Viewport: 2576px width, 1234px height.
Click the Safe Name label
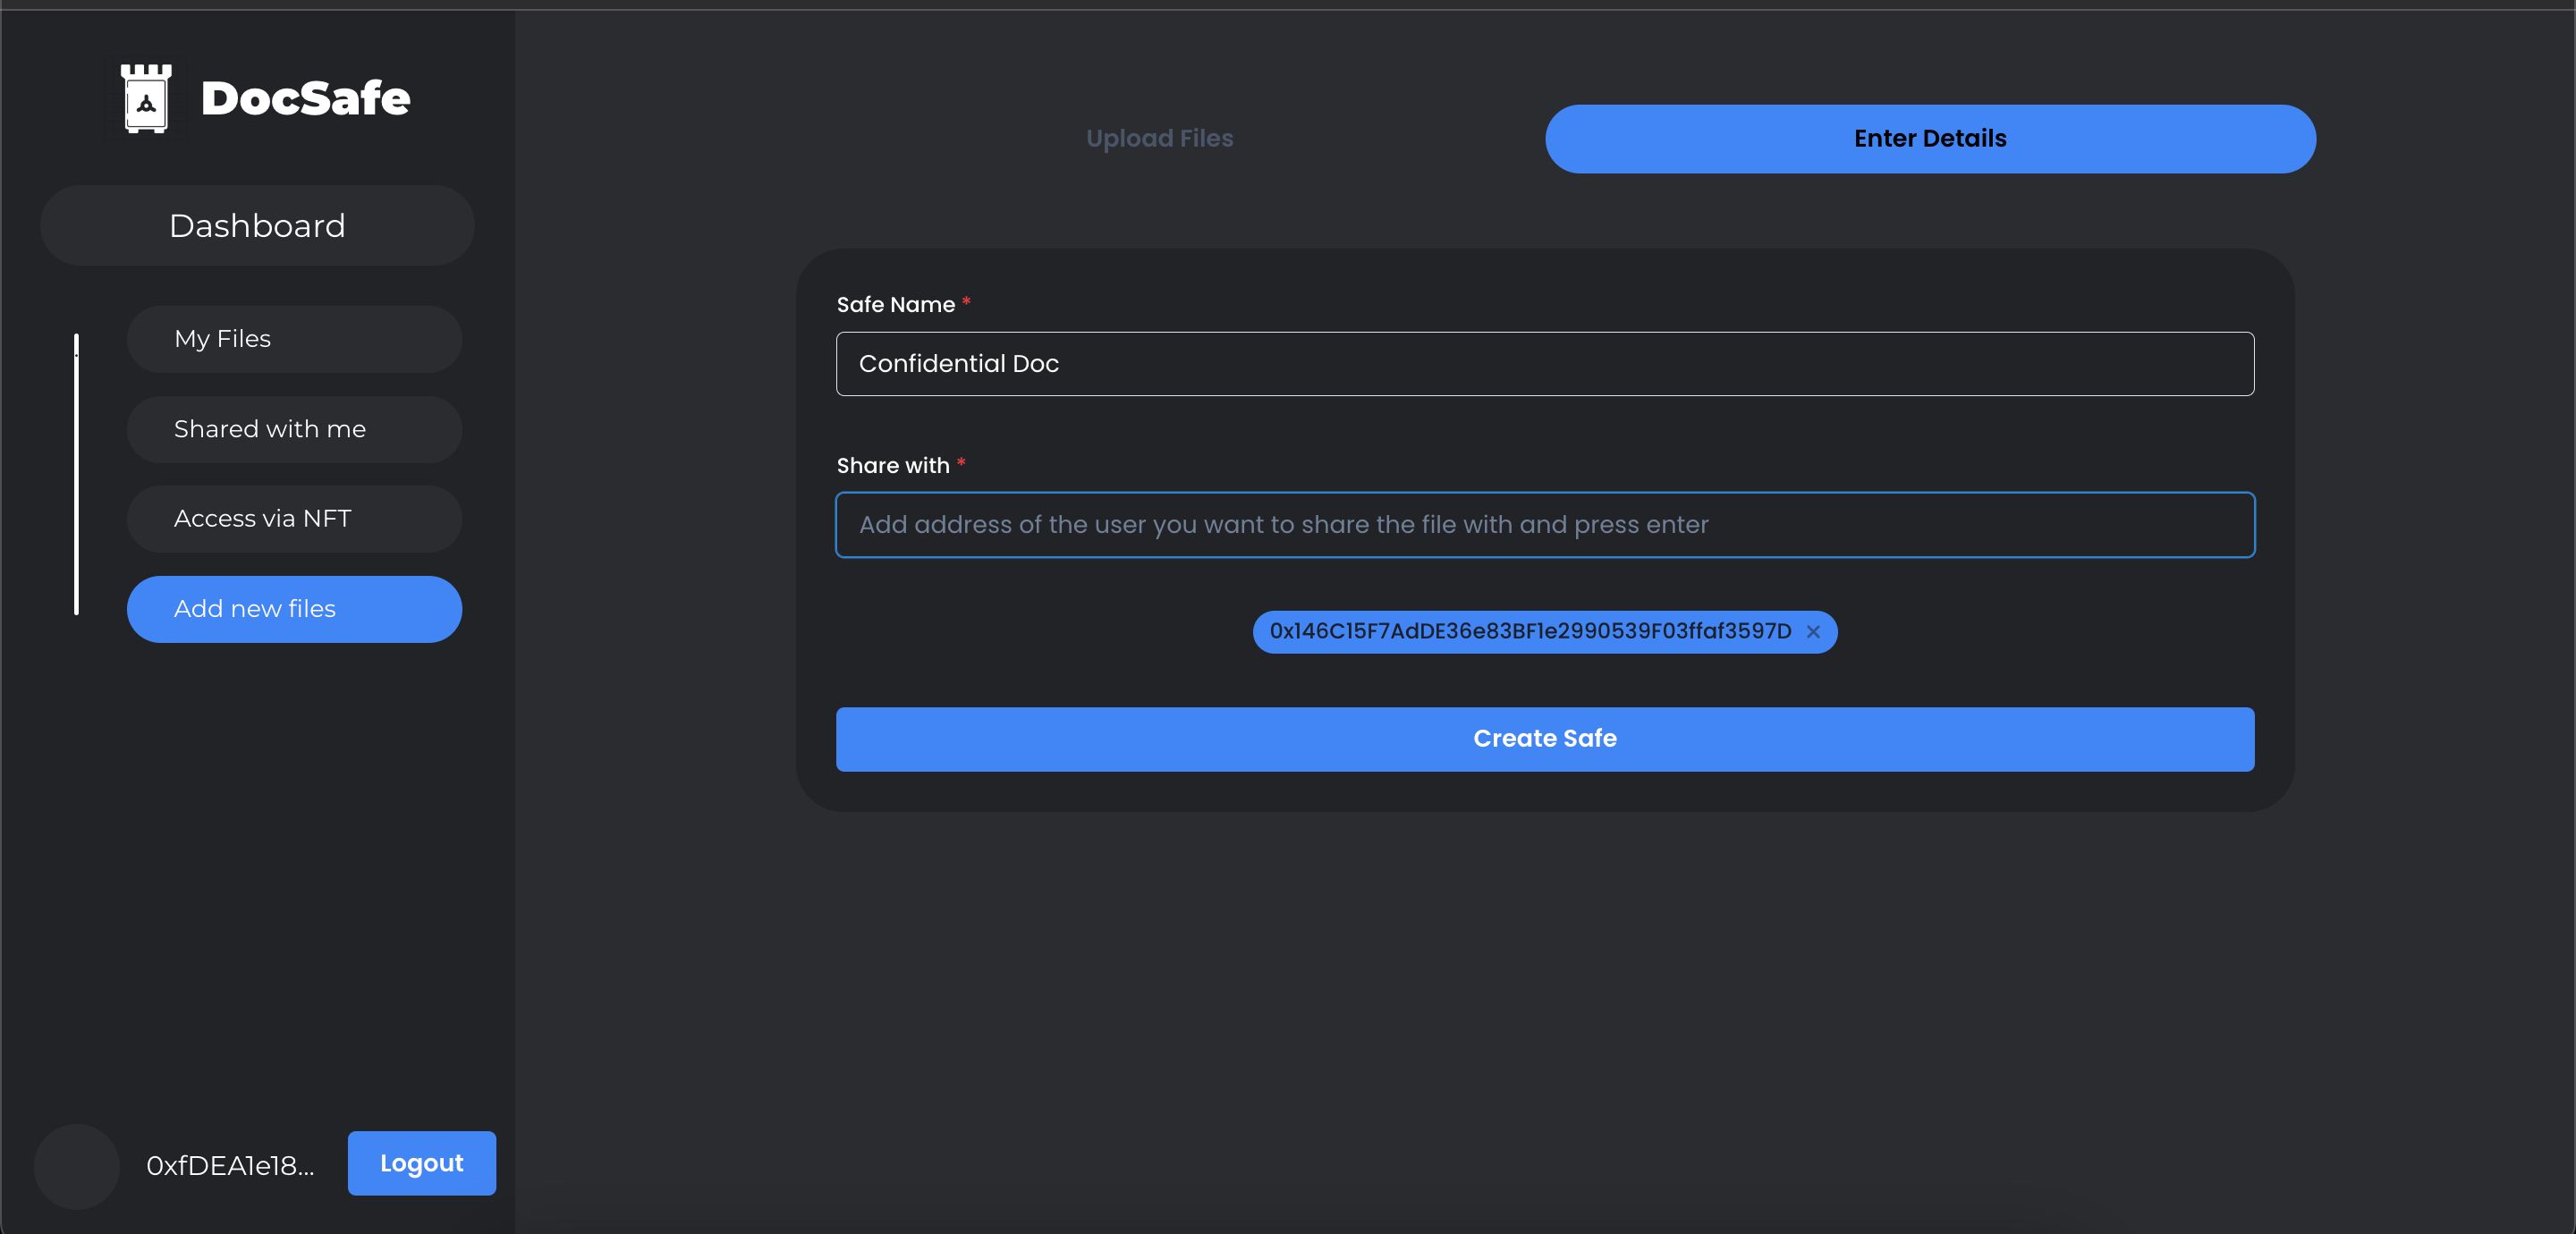click(x=896, y=305)
